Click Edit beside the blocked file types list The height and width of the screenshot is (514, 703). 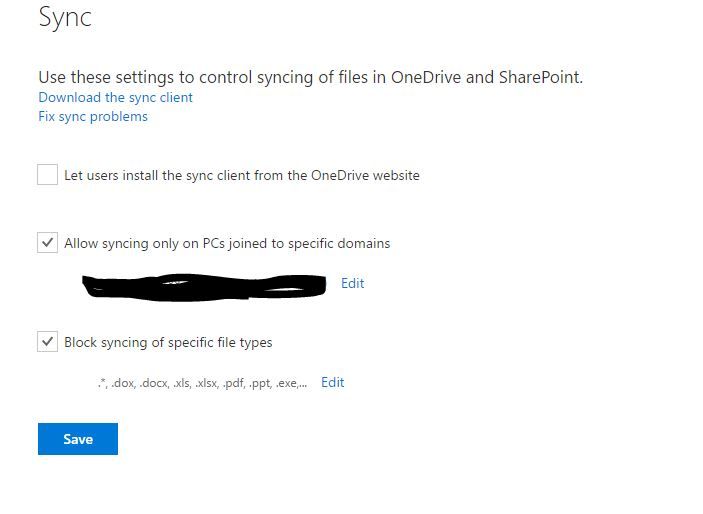pos(333,383)
